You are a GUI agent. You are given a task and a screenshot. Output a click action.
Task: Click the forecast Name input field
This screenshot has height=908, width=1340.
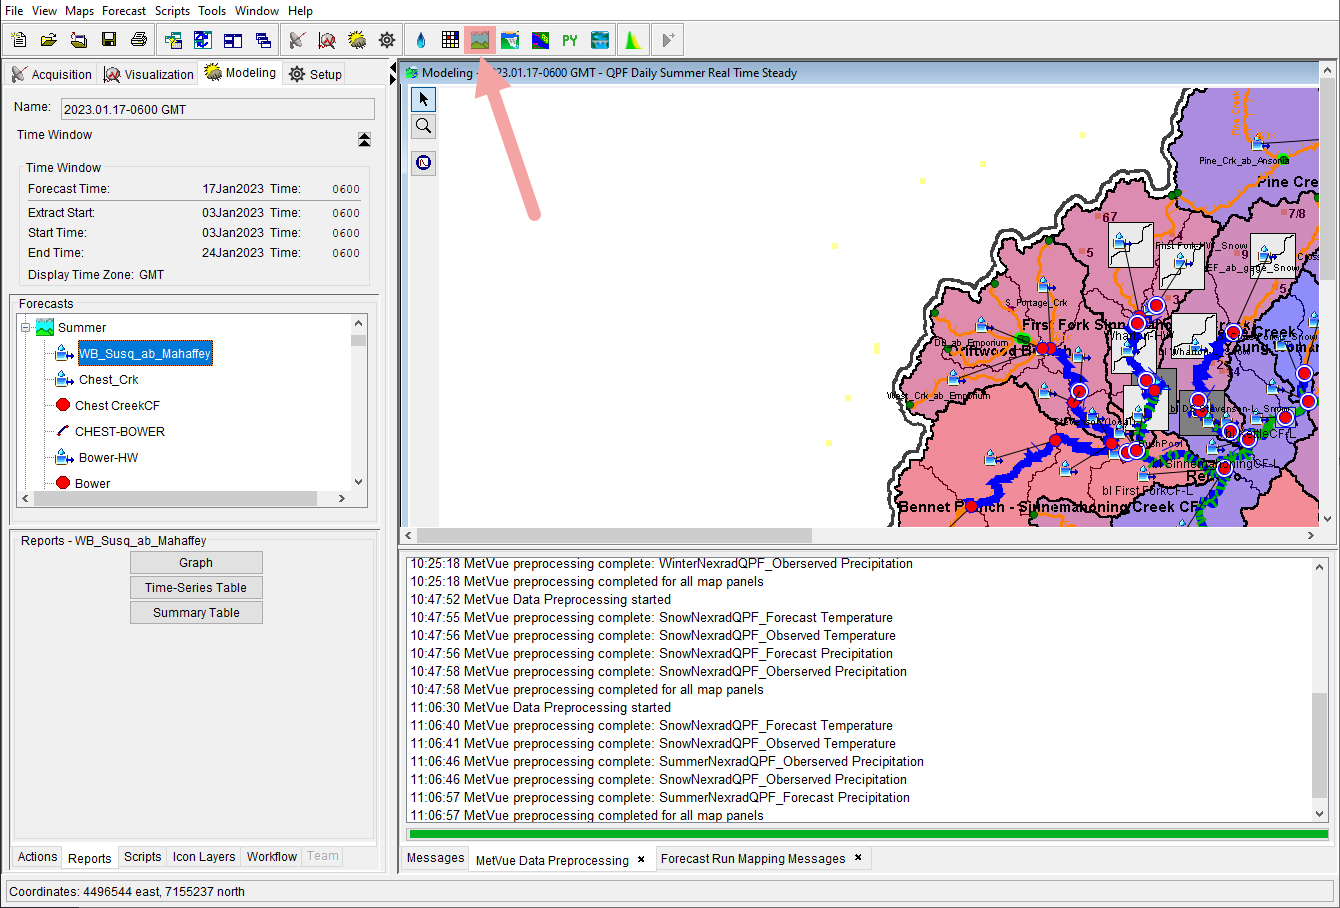pyautogui.click(x=217, y=109)
